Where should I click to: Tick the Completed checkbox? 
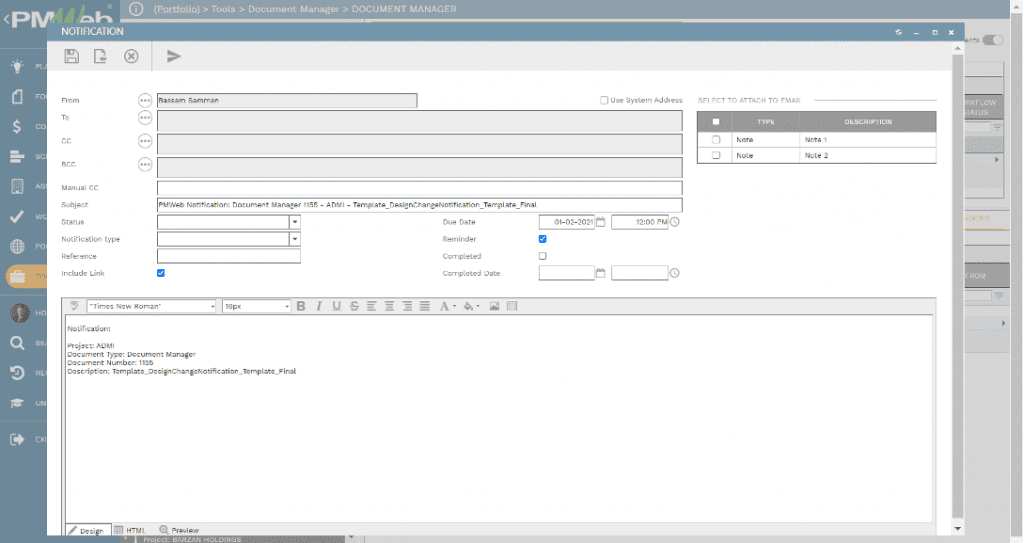pos(543,256)
